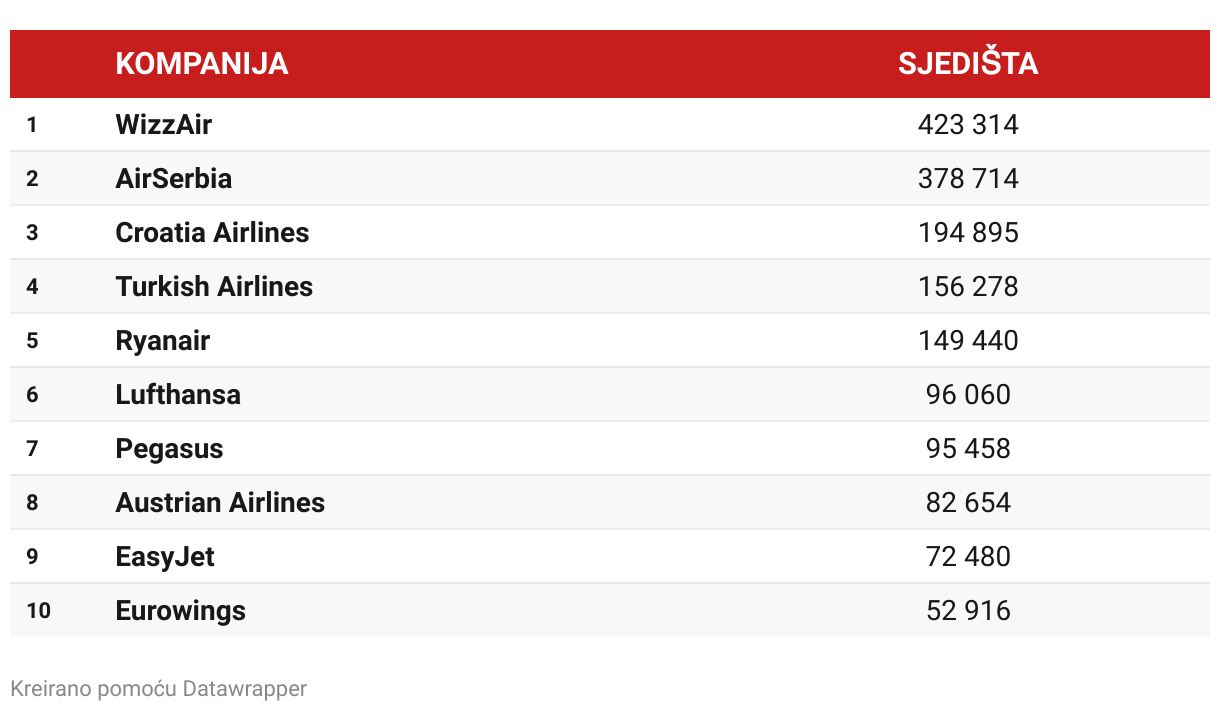This screenshot has width=1220, height=712.
Task: Click the seats figure 194 895
Action: 968,233
